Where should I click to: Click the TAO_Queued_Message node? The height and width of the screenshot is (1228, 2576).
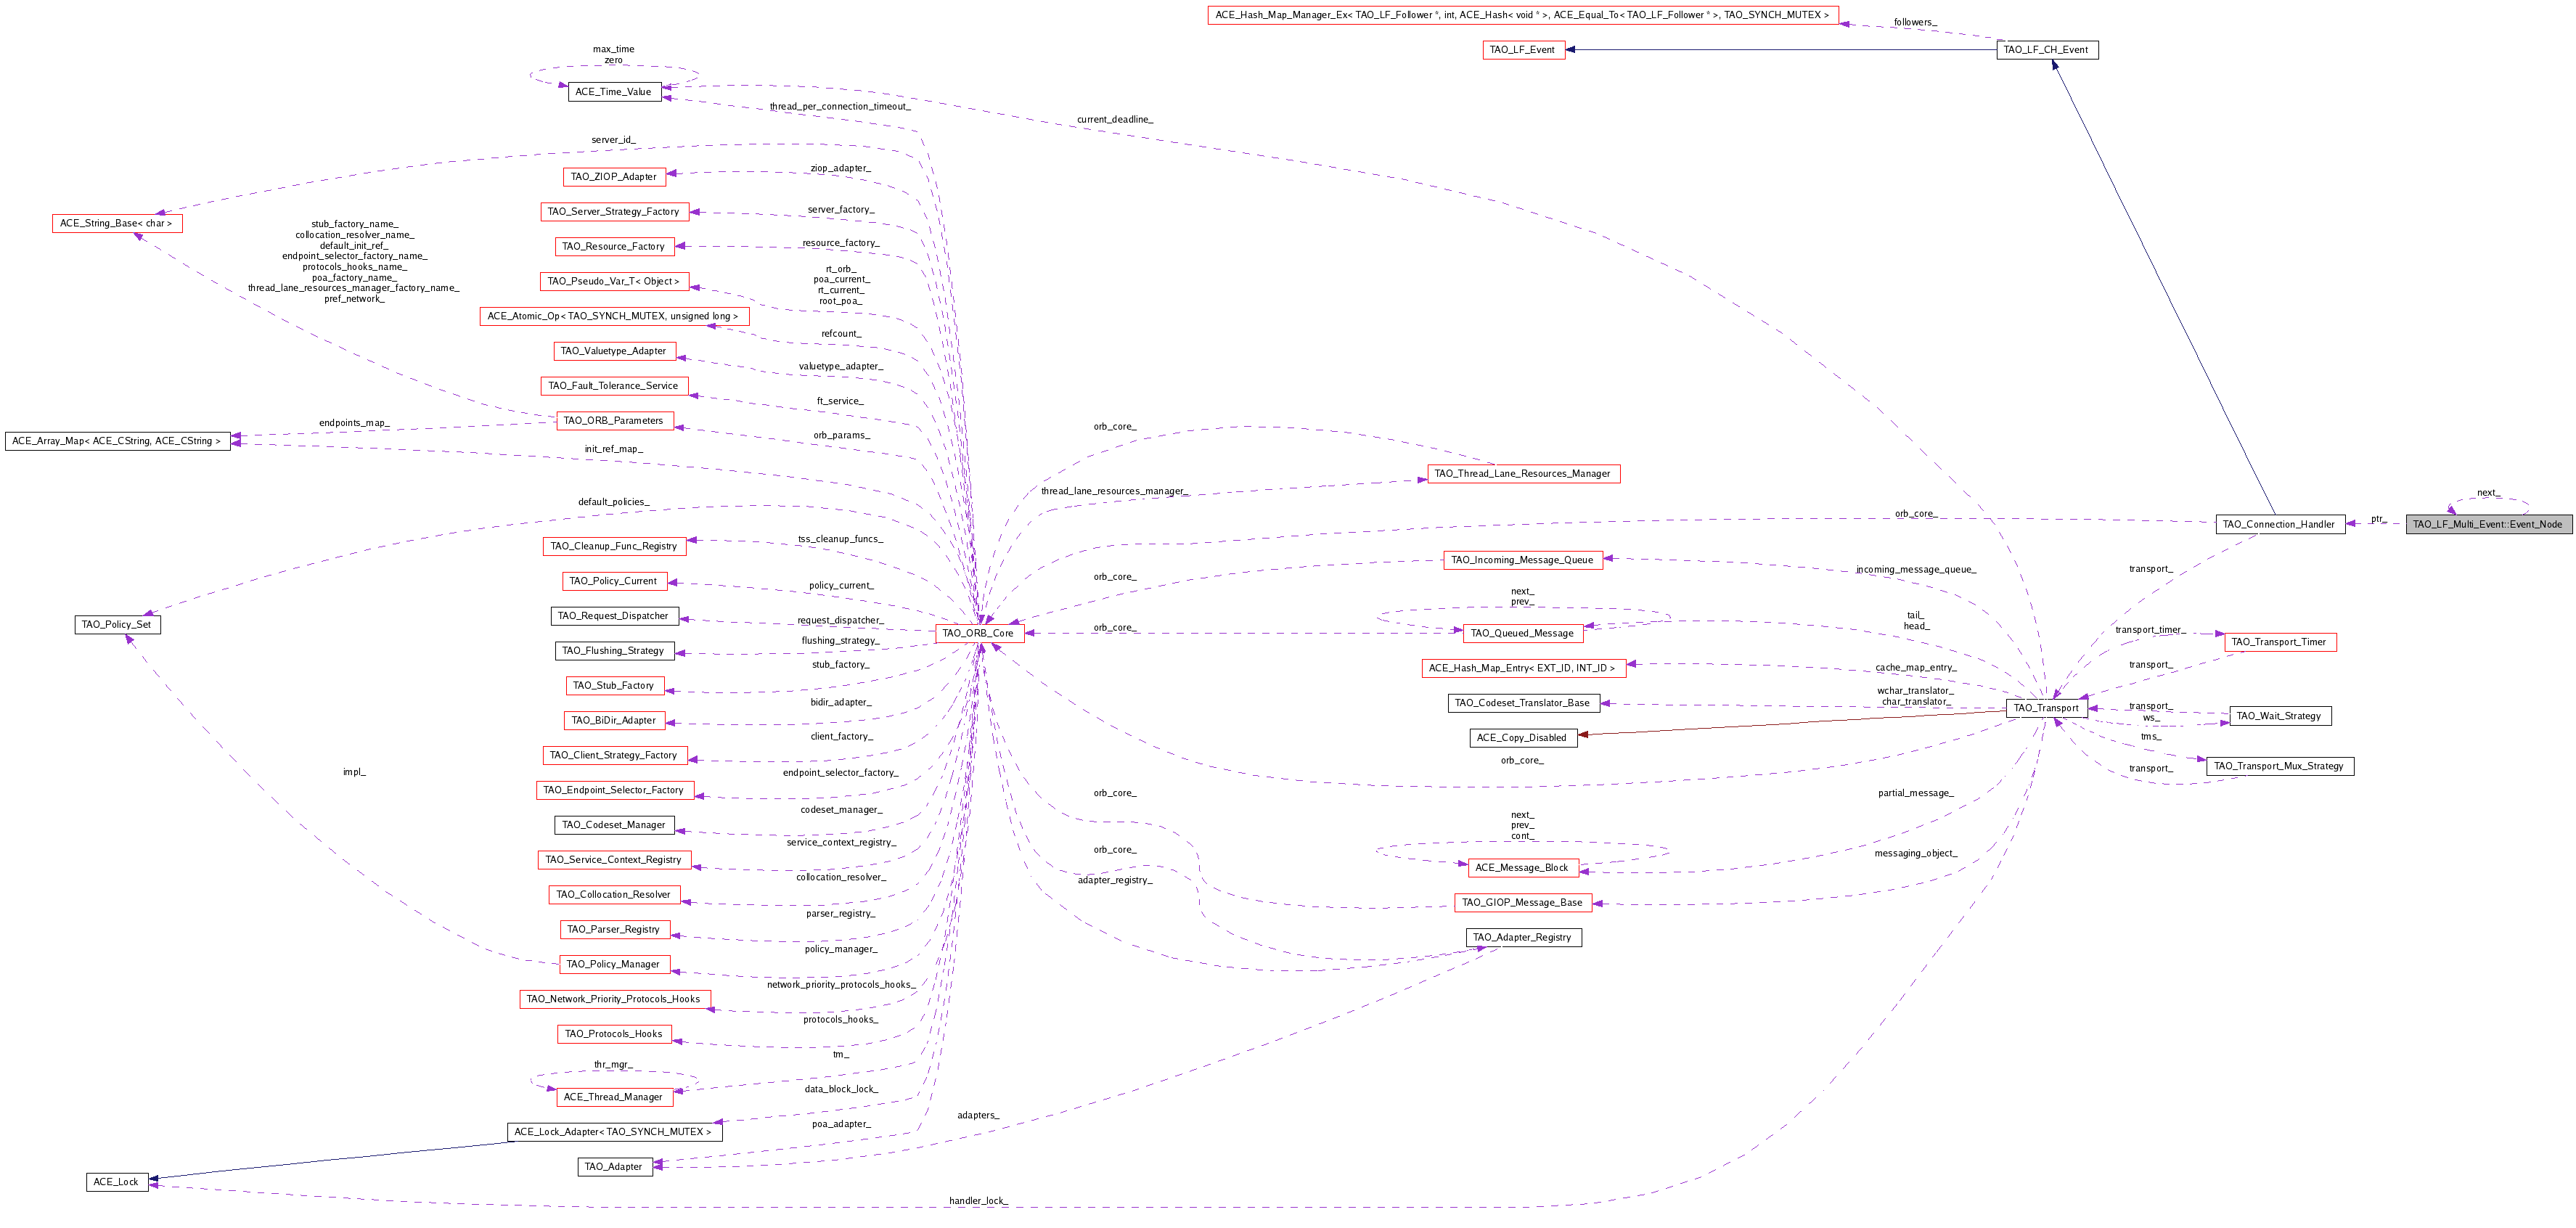[x=1522, y=633]
